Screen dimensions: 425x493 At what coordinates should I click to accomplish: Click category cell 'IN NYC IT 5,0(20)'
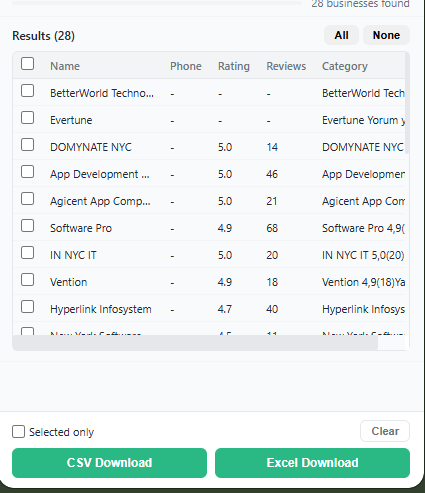[x=363, y=255]
